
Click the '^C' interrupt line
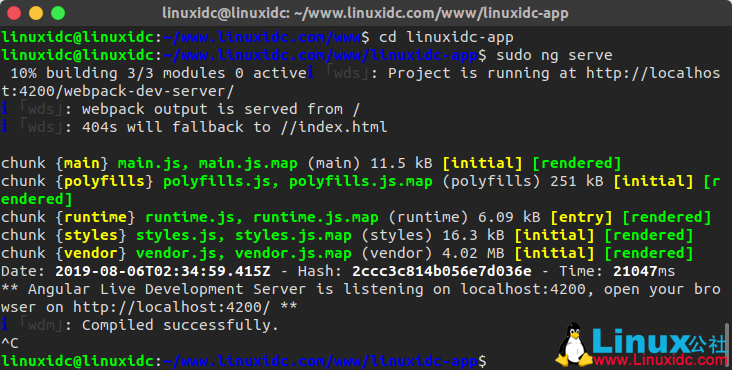[10, 343]
